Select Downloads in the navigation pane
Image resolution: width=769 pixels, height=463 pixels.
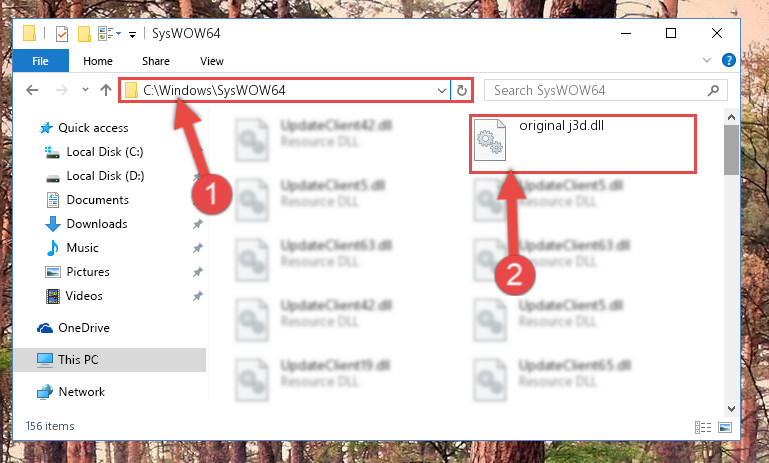pos(97,224)
